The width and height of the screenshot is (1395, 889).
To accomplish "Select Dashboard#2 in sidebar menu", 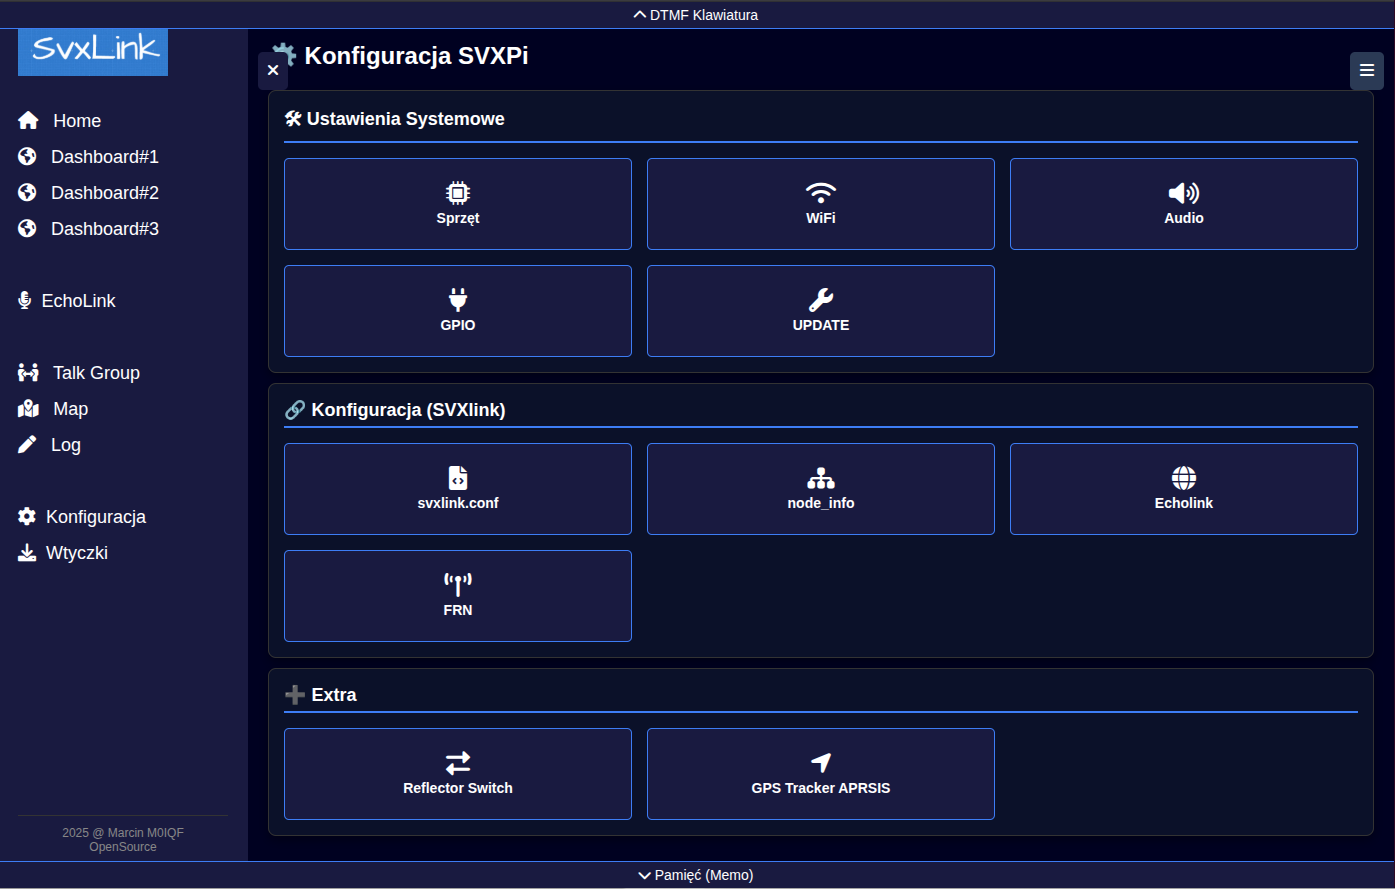I will pos(104,193).
